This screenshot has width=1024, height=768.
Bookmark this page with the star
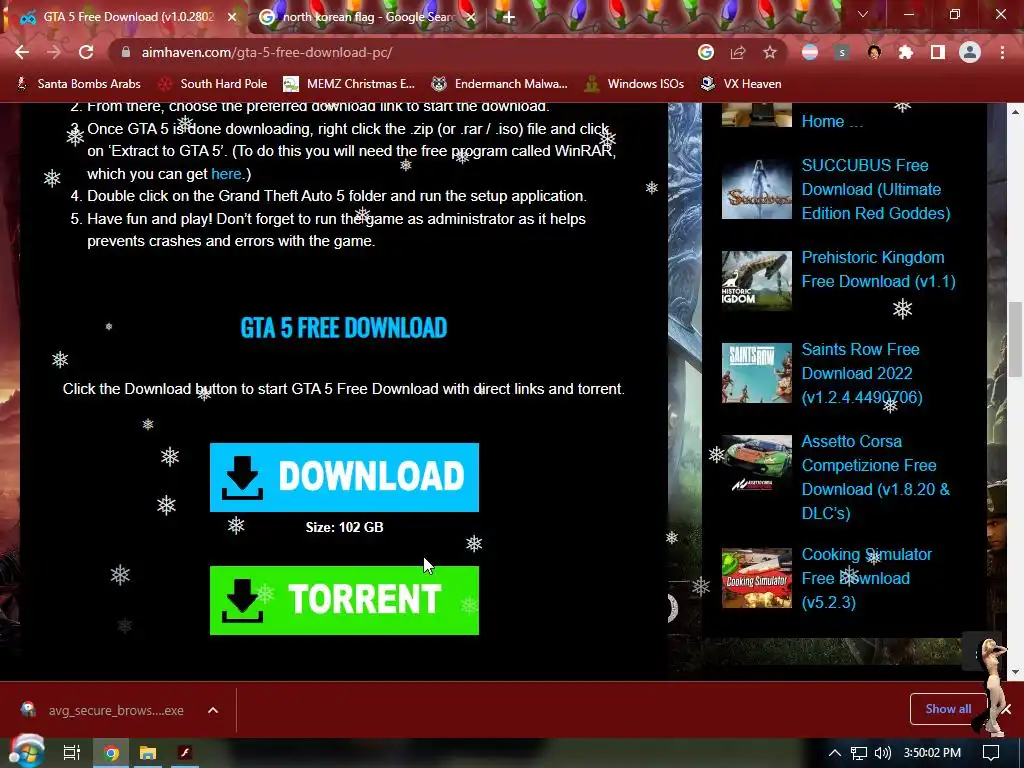pos(770,52)
